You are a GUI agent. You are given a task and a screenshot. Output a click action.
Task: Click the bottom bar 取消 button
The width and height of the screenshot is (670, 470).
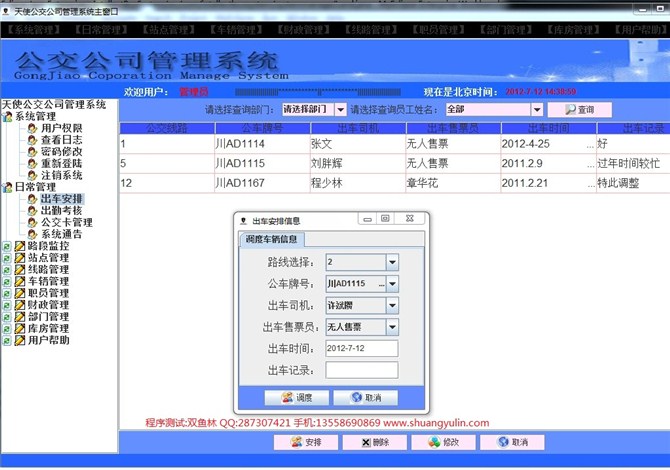pyautogui.click(x=512, y=442)
